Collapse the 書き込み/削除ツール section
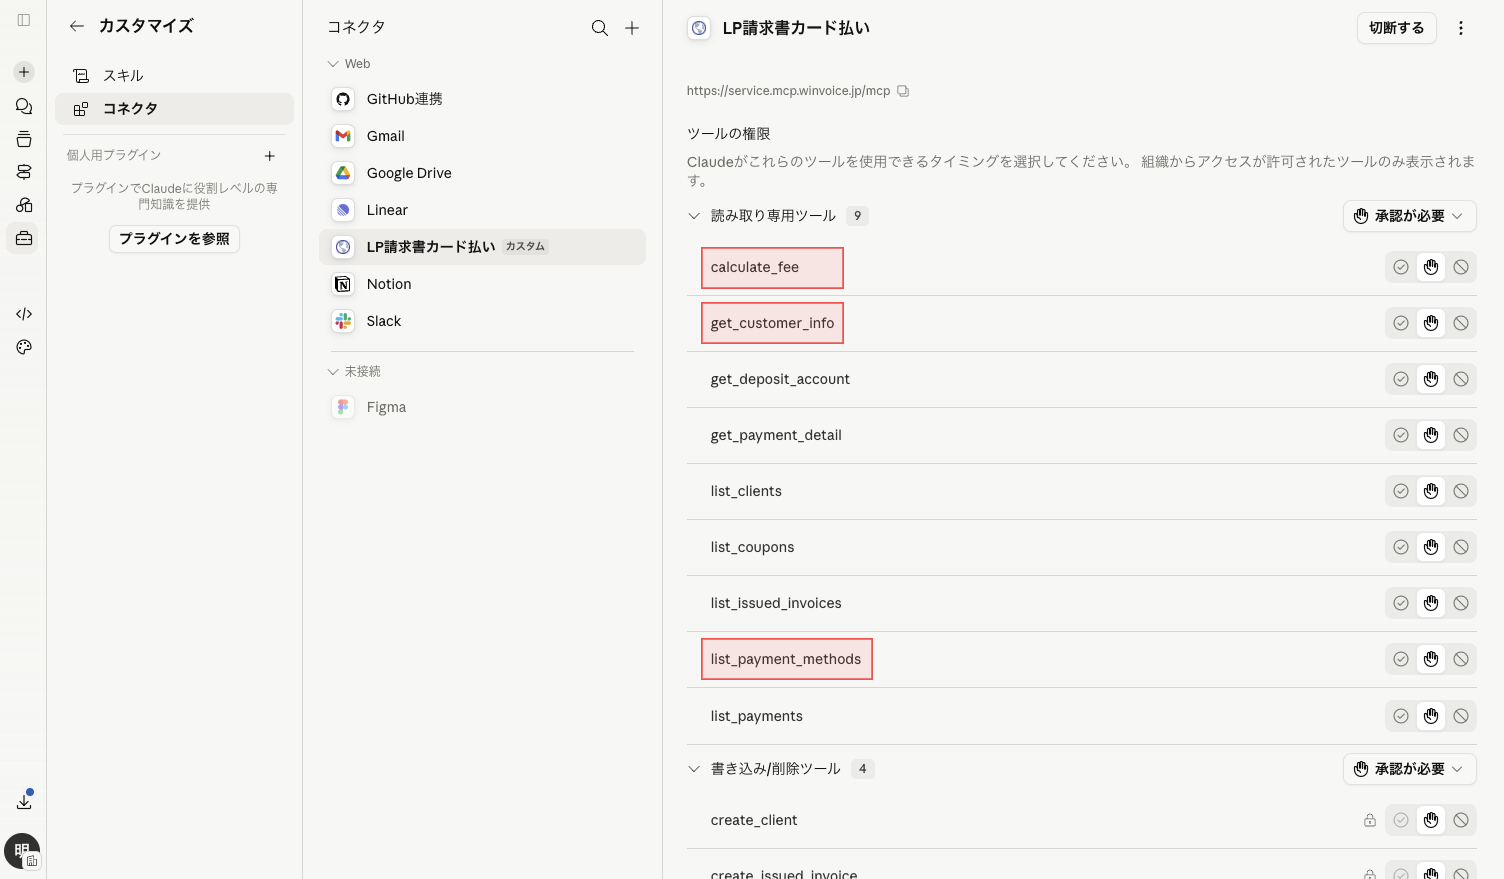This screenshot has width=1504, height=879. 694,769
